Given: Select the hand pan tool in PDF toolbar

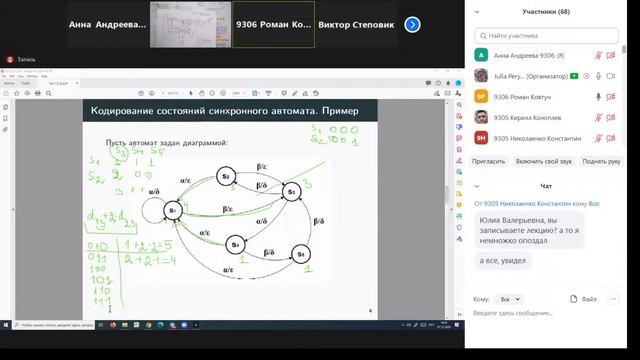Looking at the screenshot, I should click(x=202, y=93).
